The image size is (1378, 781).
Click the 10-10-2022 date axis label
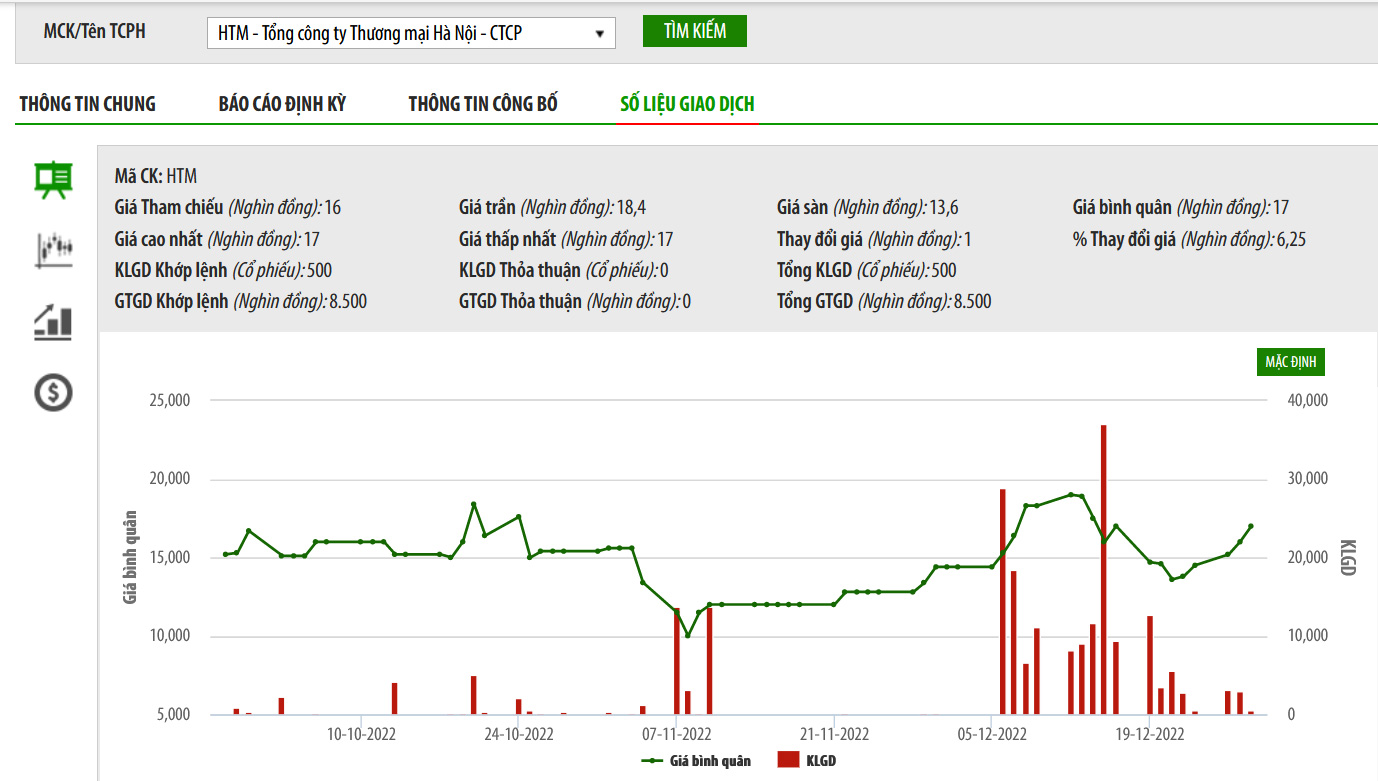coord(362,735)
